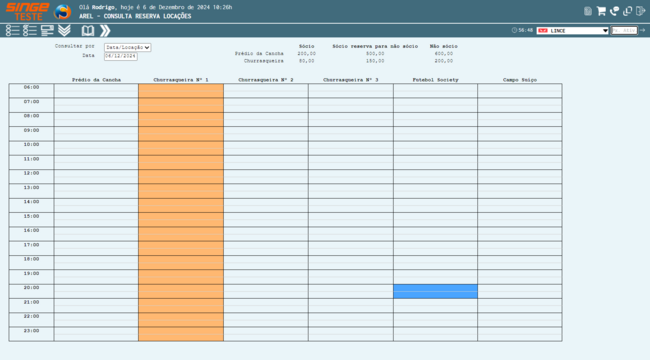Click the Data date input field
The image size is (650, 360).
[x=121, y=56]
